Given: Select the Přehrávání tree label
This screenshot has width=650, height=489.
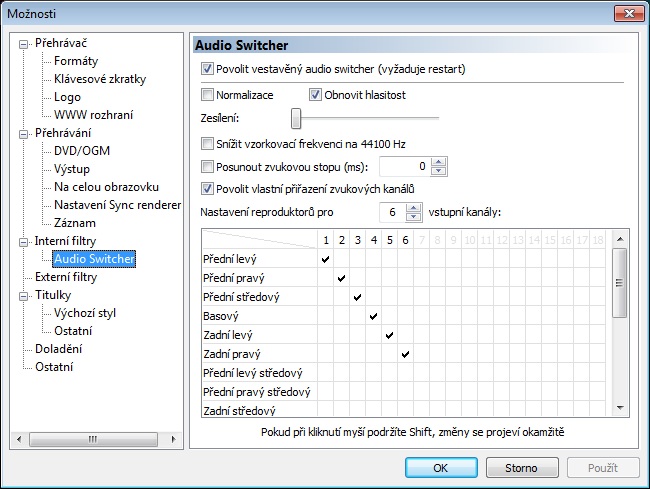Looking at the screenshot, I should (63, 133).
